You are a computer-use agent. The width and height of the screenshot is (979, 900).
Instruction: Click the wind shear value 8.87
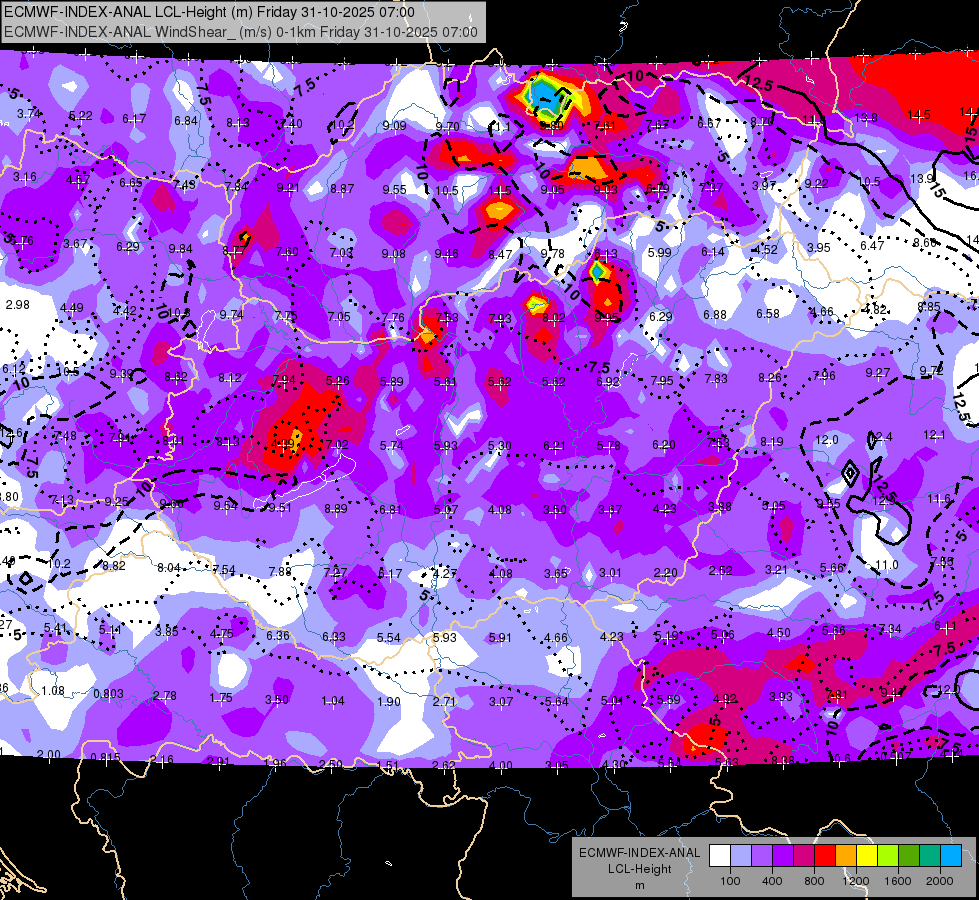[342, 189]
